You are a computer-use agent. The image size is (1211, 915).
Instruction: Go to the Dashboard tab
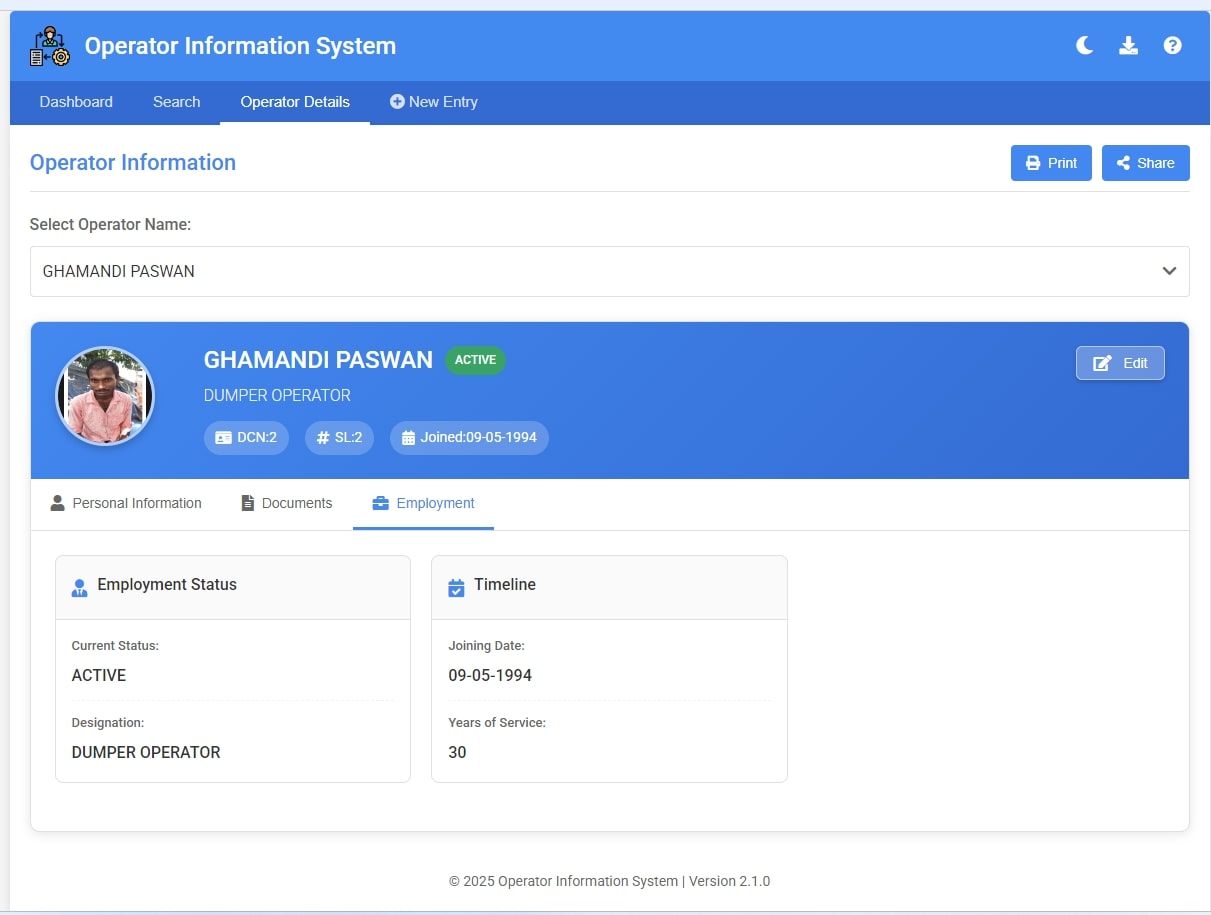pos(76,102)
